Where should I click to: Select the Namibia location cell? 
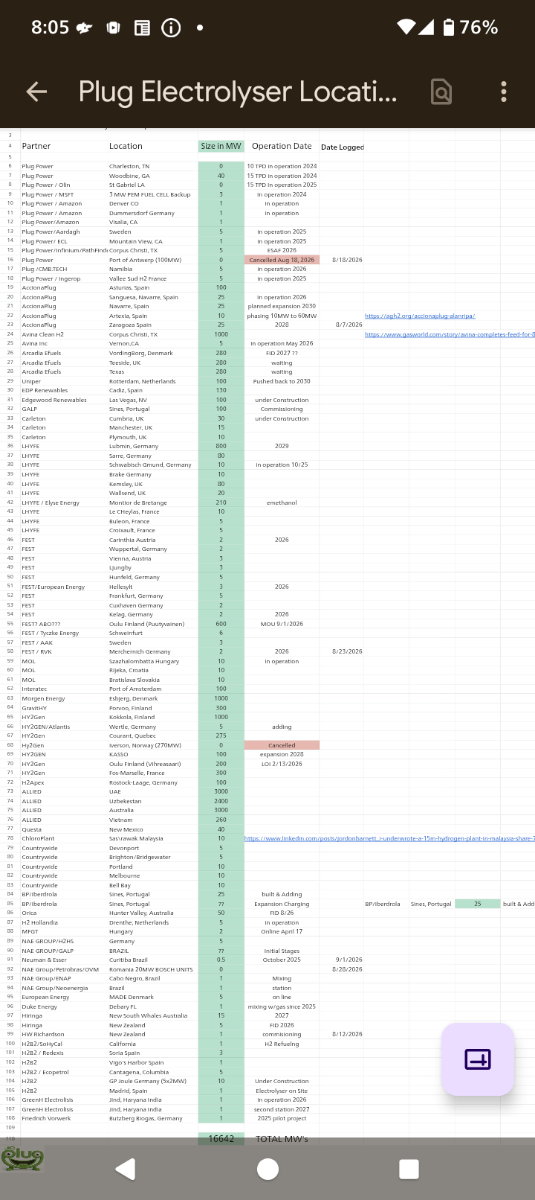click(120, 269)
